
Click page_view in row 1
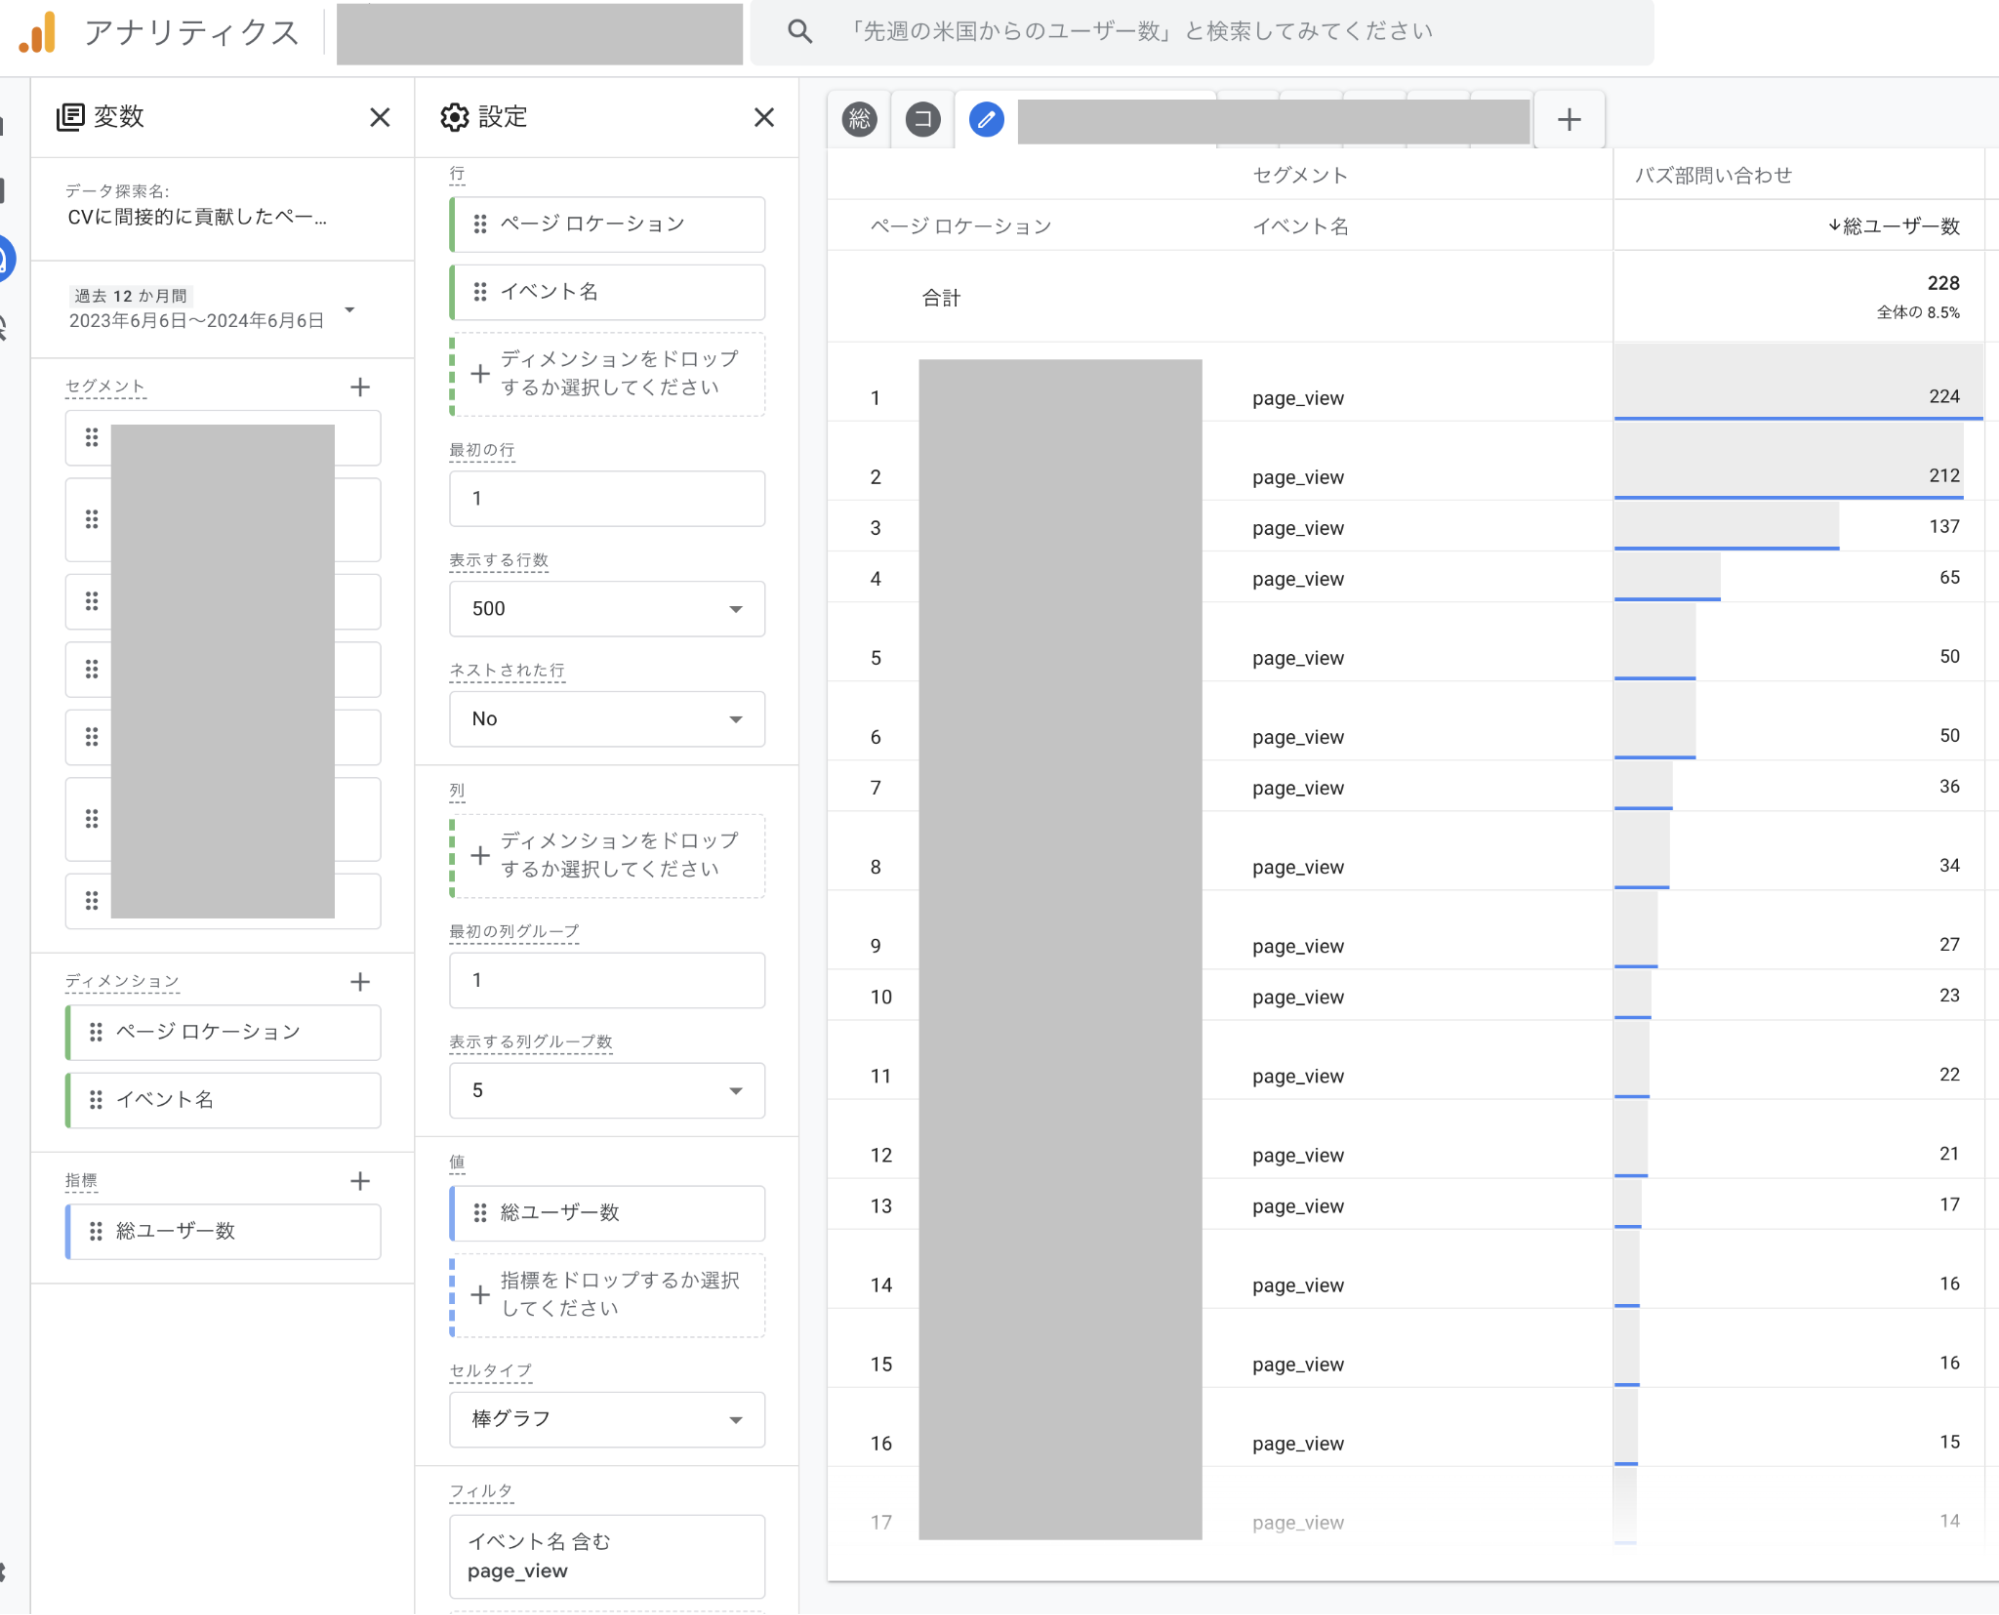point(1298,399)
